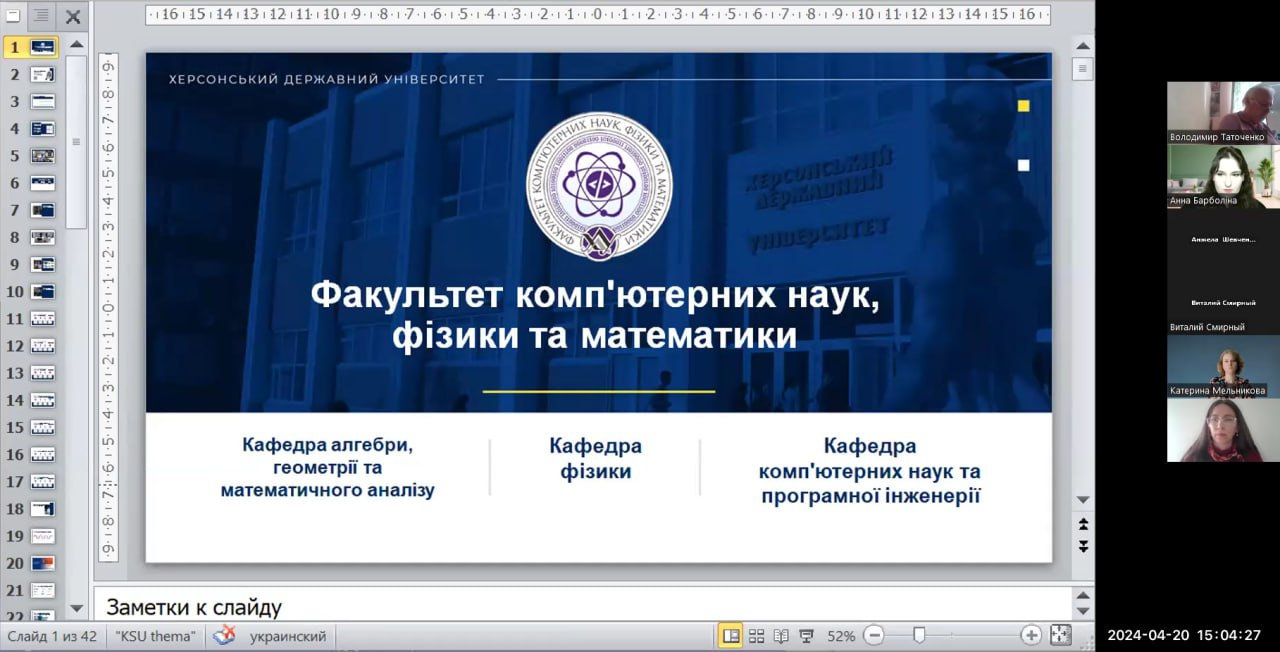
Task: Click the 'украинский' language indicator
Action: (x=288, y=636)
